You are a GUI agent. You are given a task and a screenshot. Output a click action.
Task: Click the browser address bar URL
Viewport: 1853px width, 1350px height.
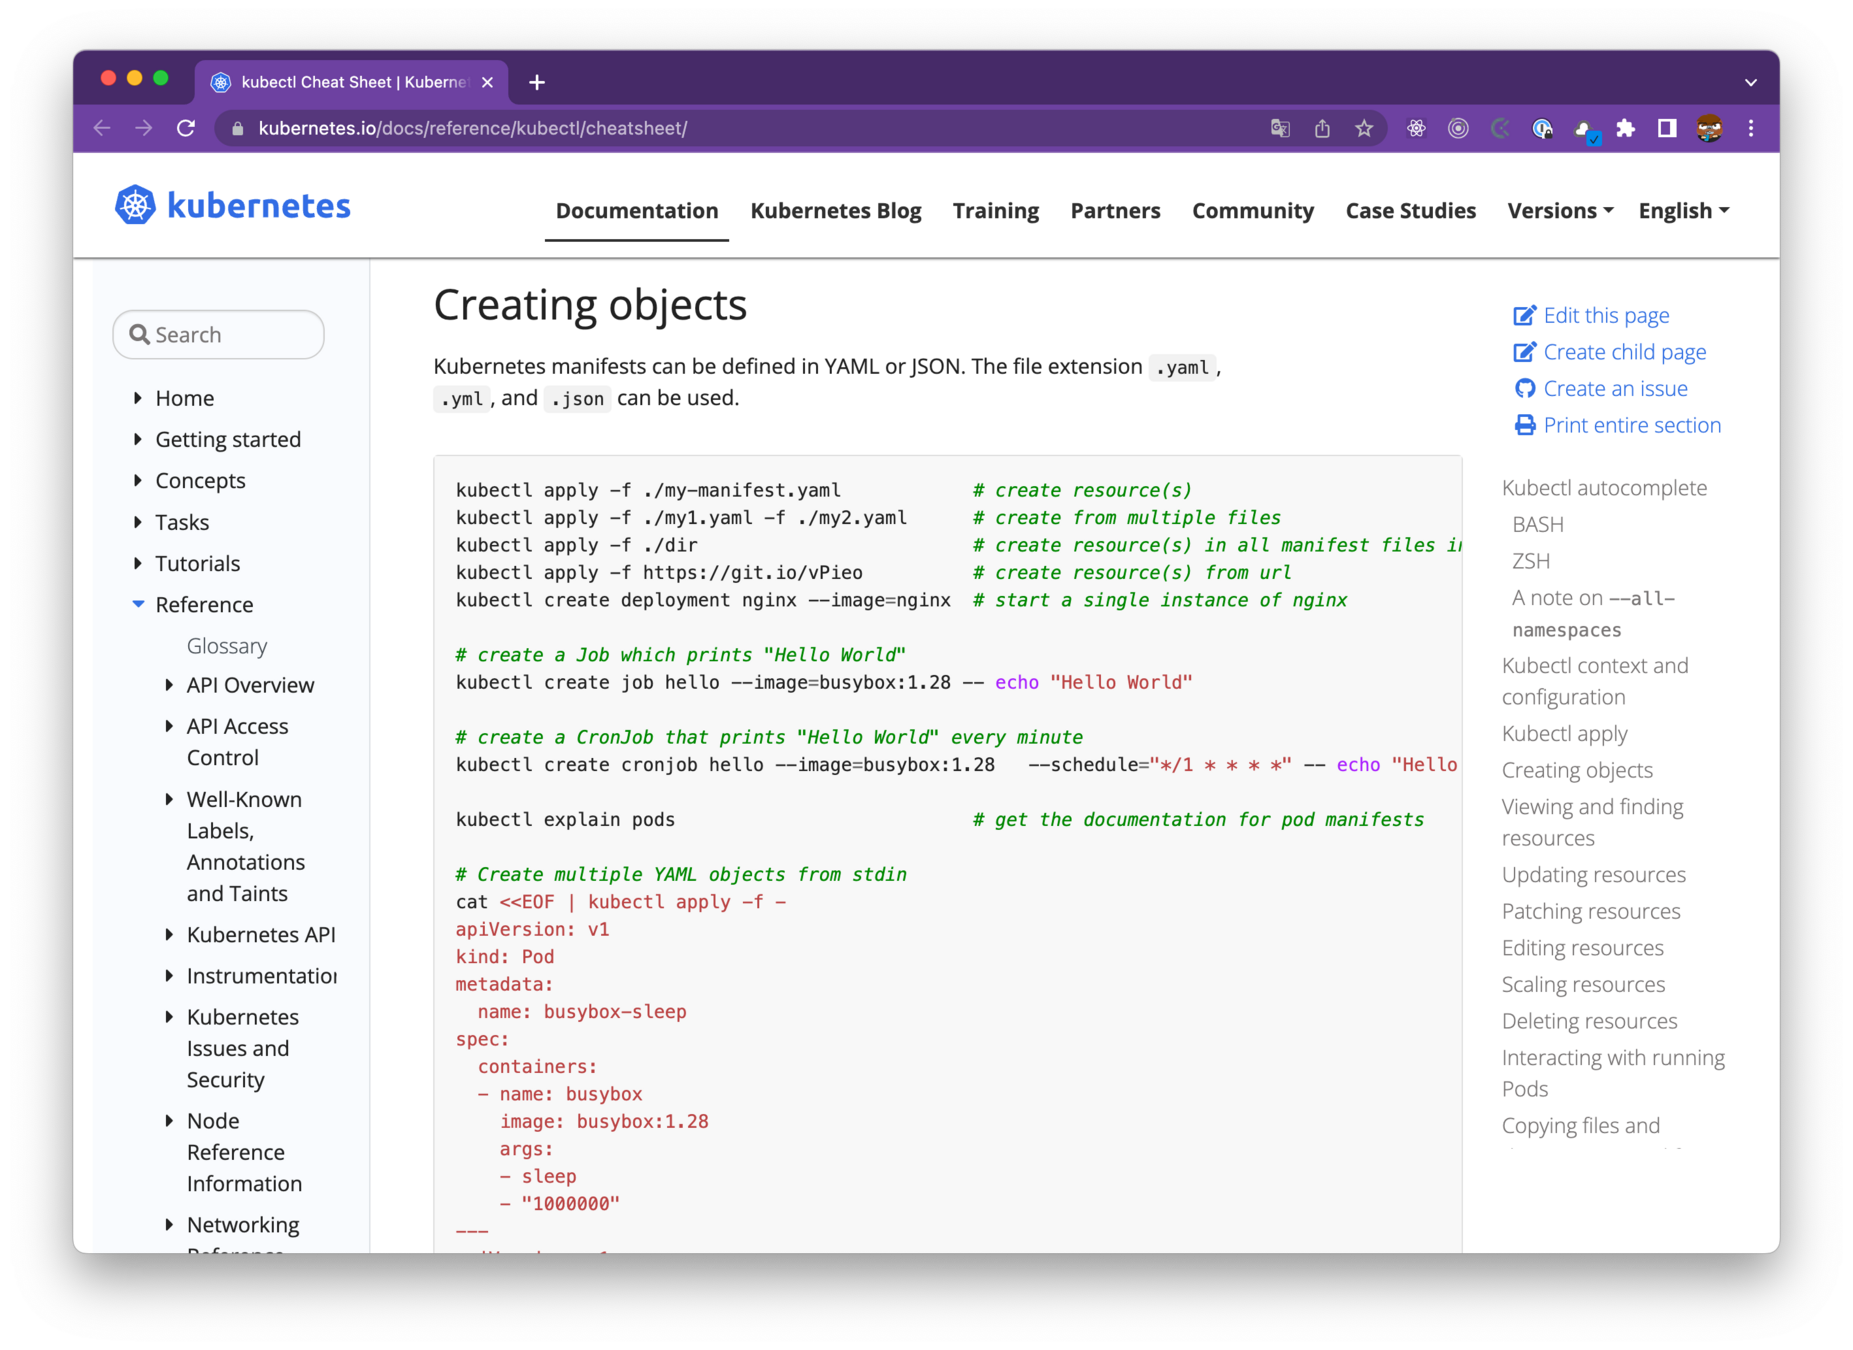472,128
